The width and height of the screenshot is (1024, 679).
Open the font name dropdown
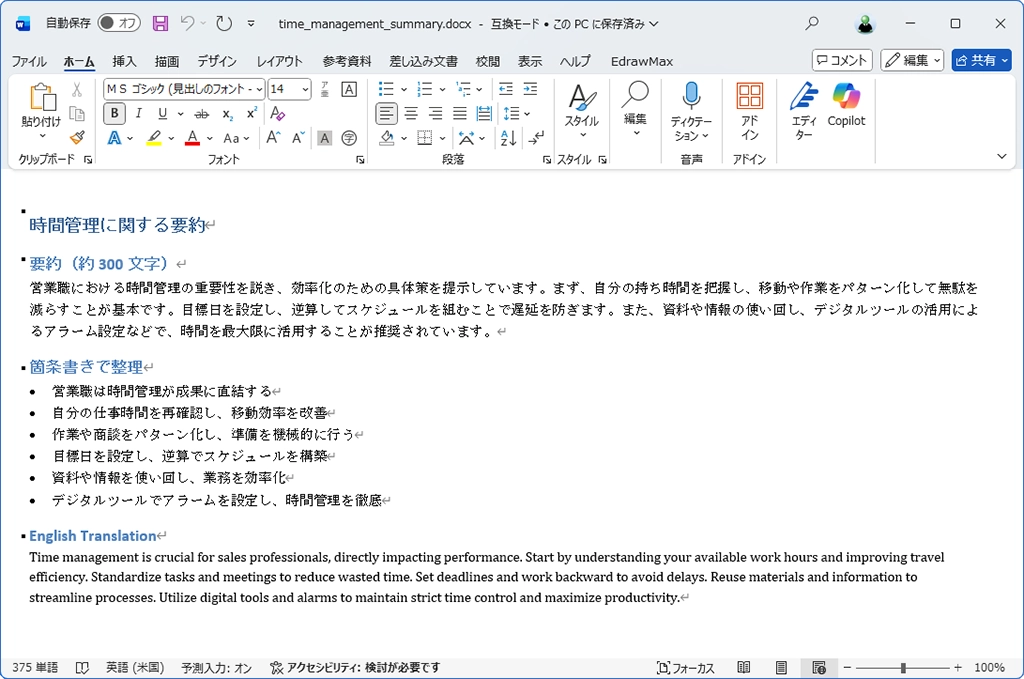click(x=260, y=89)
